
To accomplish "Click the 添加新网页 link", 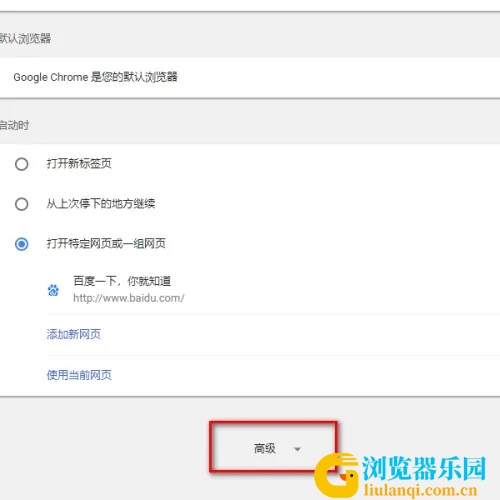I will [74, 334].
